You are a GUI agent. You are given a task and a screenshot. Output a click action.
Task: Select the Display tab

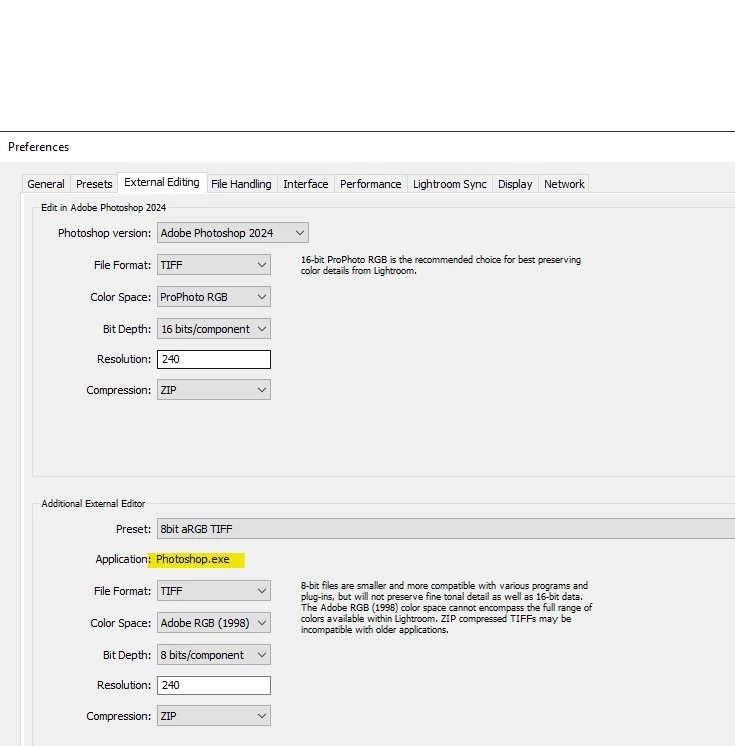515,184
